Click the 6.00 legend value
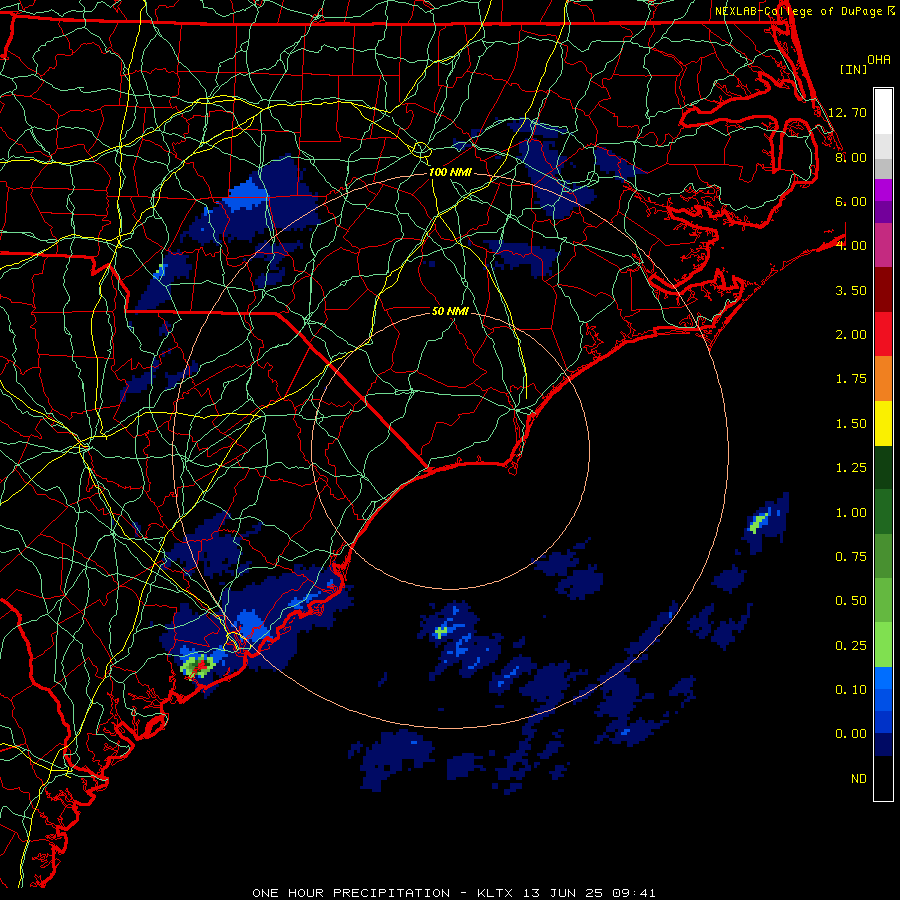The image size is (900, 900). [x=851, y=201]
